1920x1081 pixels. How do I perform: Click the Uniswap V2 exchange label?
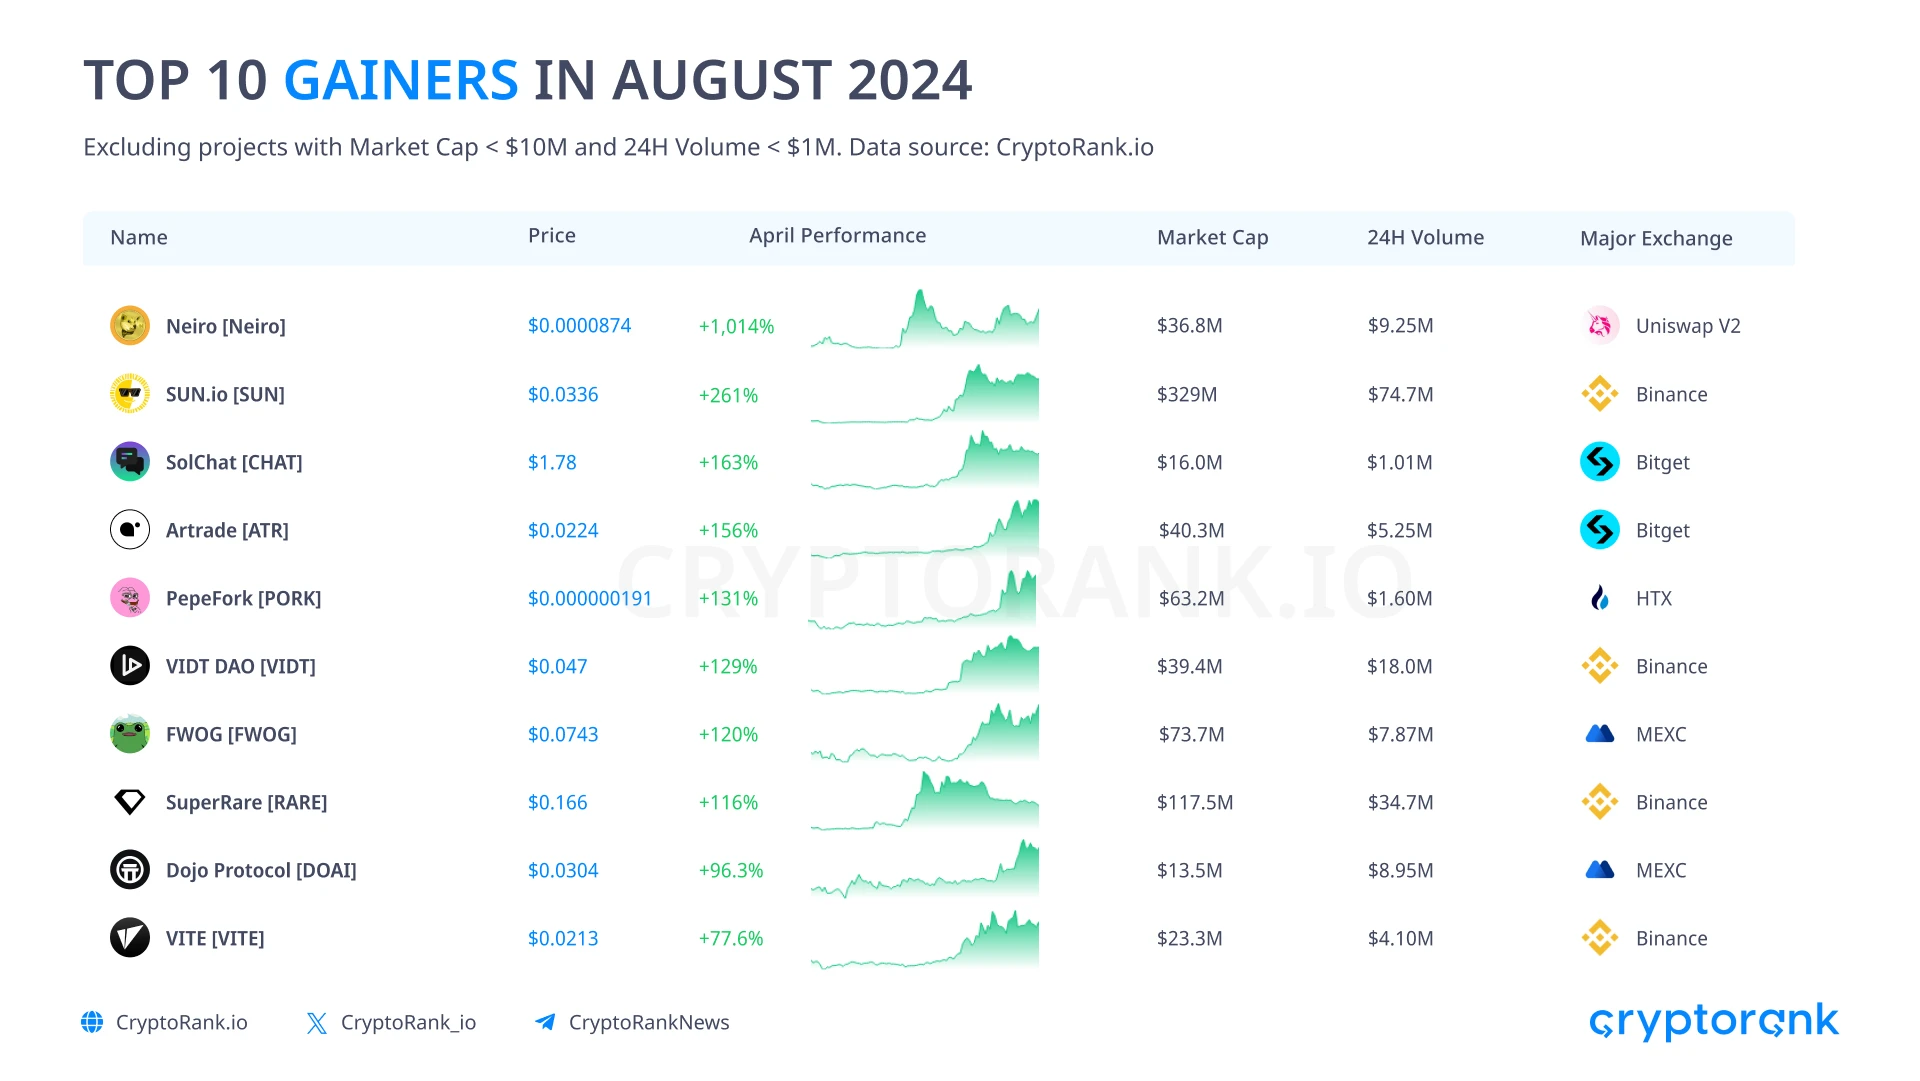pyautogui.click(x=1688, y=326)
